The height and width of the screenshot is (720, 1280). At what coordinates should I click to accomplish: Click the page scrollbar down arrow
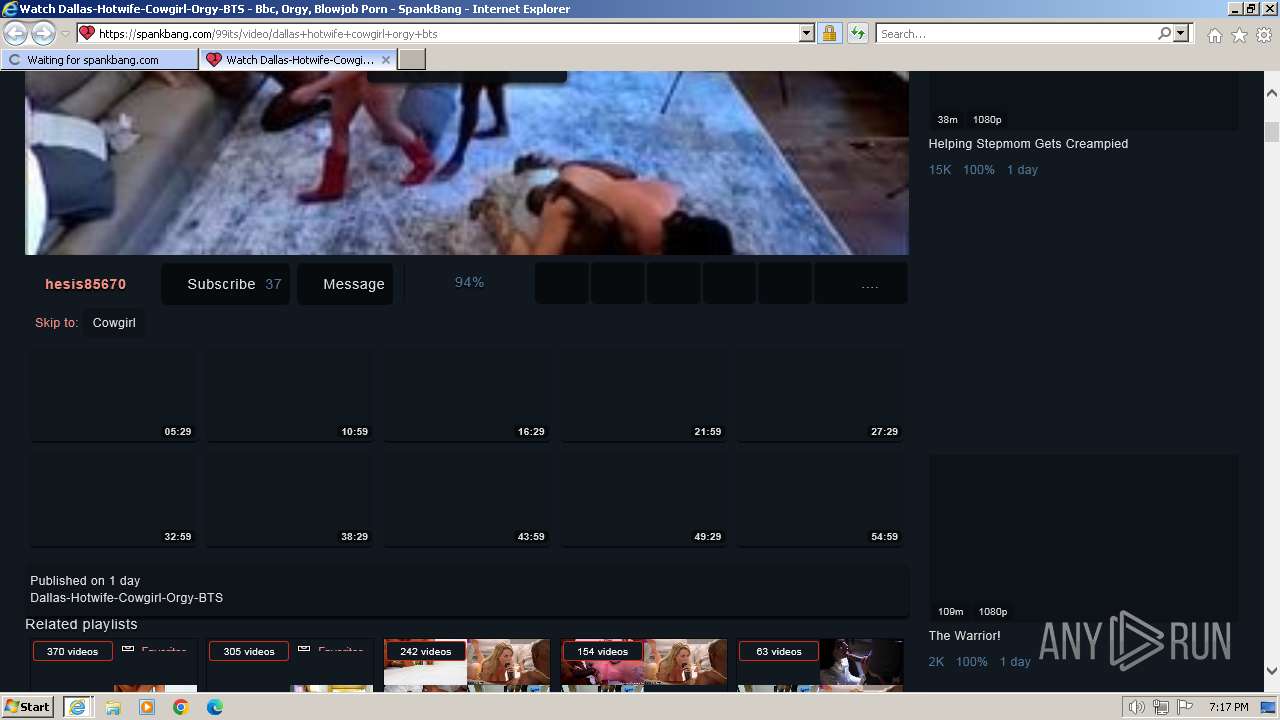tap(1272, 671)
